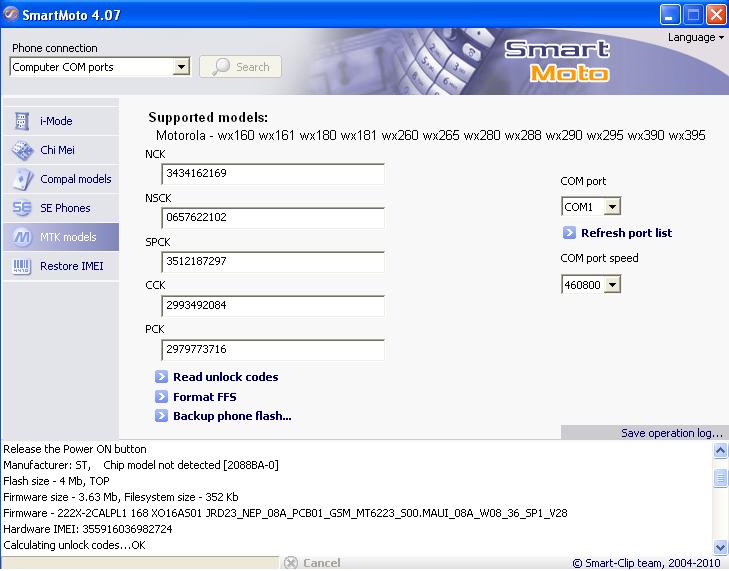Click Save operation log link
Screen dimensions: 729x571
[671, 433]
